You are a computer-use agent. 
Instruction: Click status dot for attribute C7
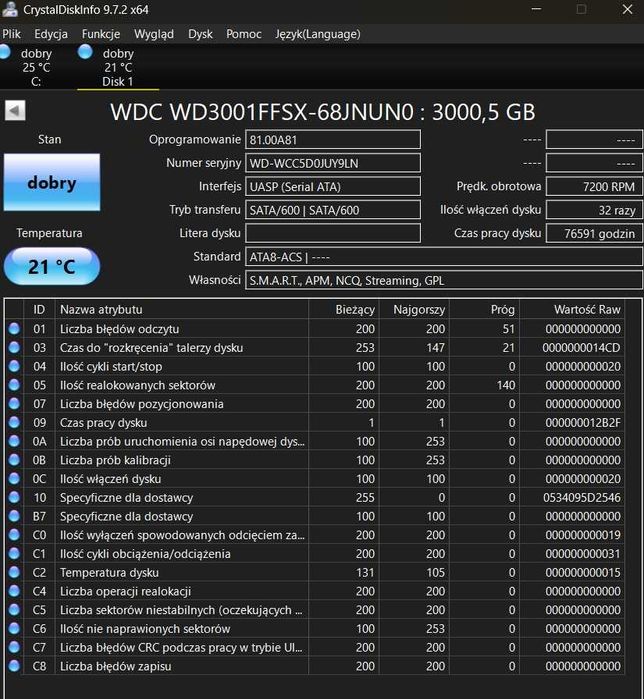pyautogui.click(x=14, y=647)
